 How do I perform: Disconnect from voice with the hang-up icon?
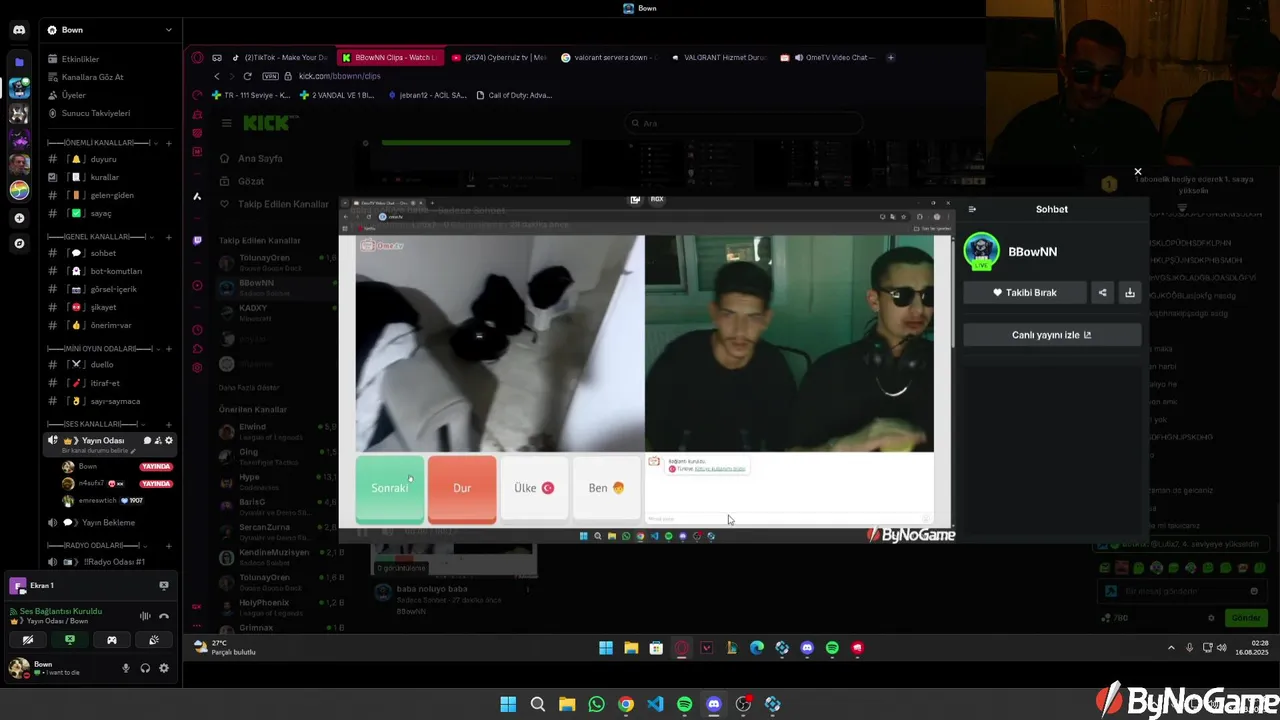tap(164, 616)
